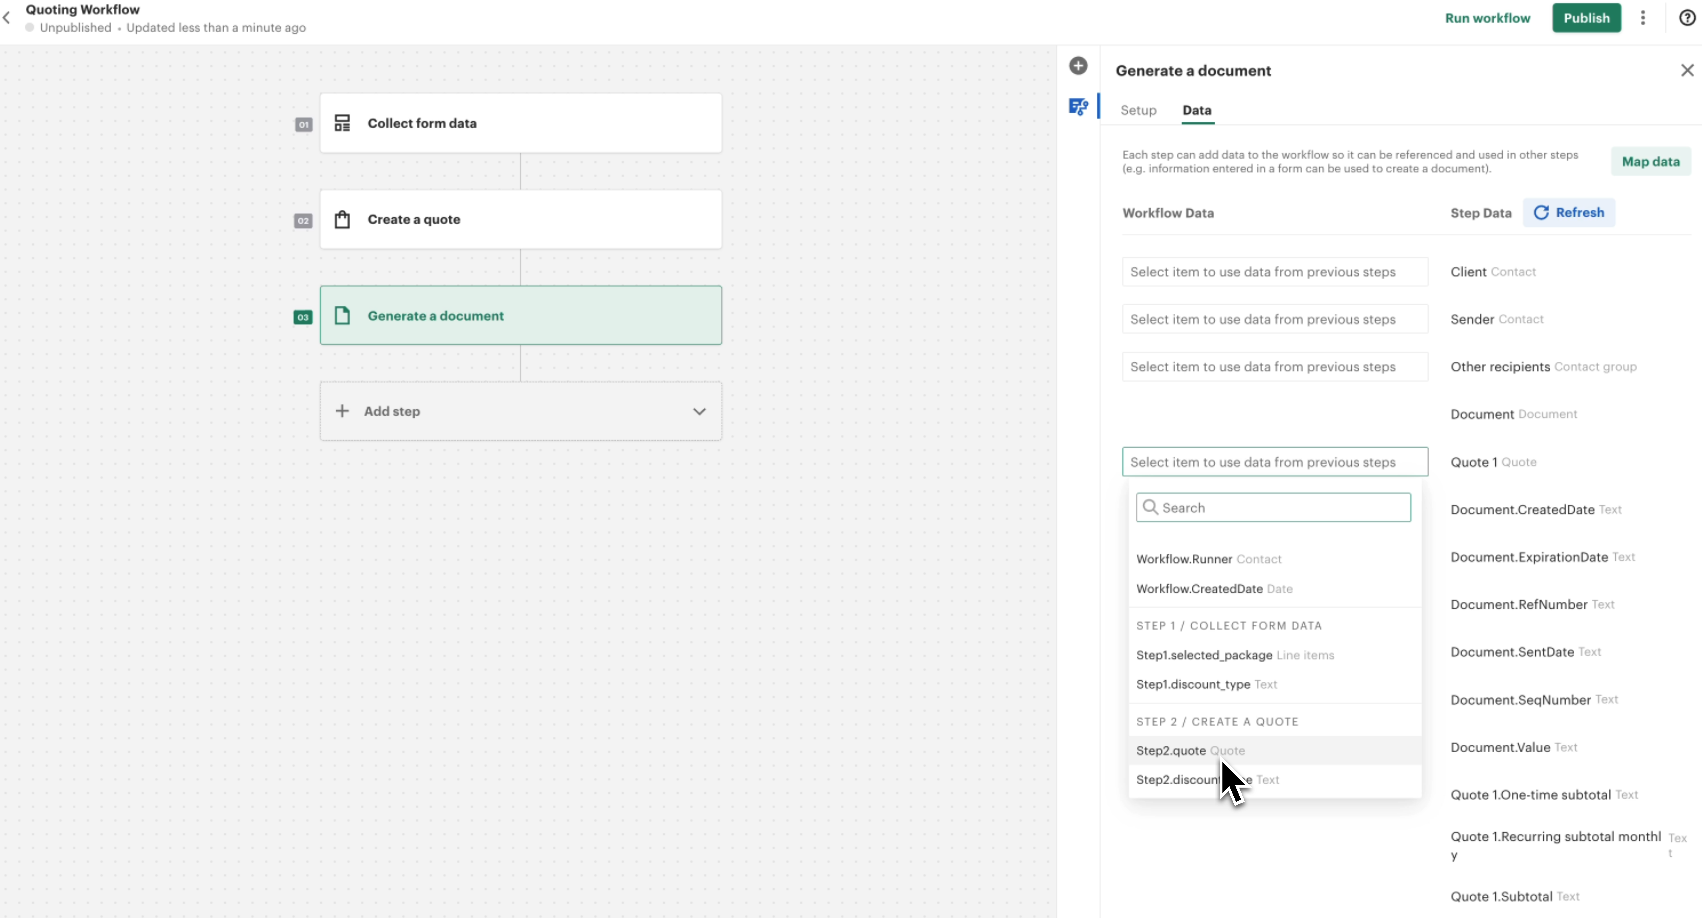Expand the Add step chevron
Screen dimensions: 1702x918
click(699, 411)
